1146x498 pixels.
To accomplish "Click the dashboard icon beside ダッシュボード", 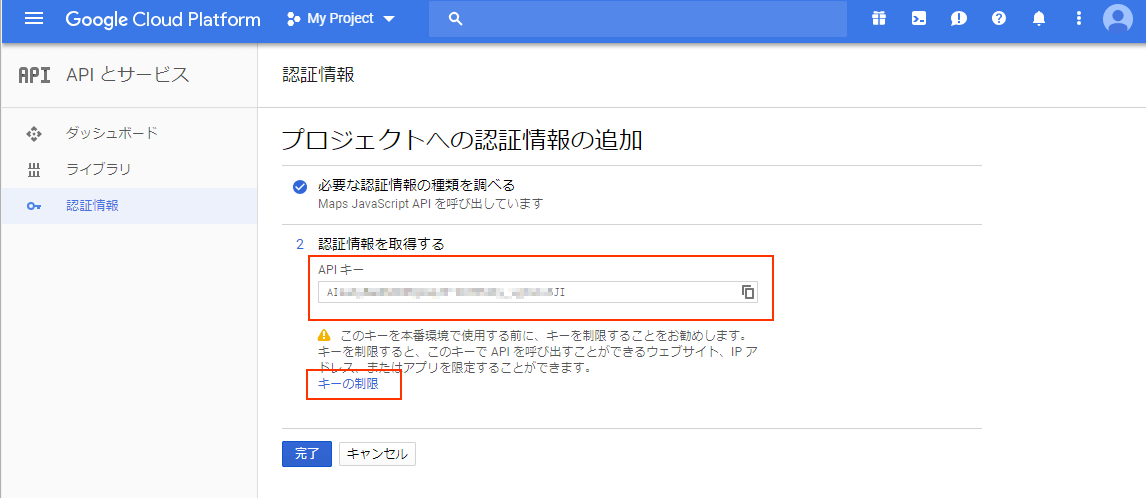I will click(34, 133).
